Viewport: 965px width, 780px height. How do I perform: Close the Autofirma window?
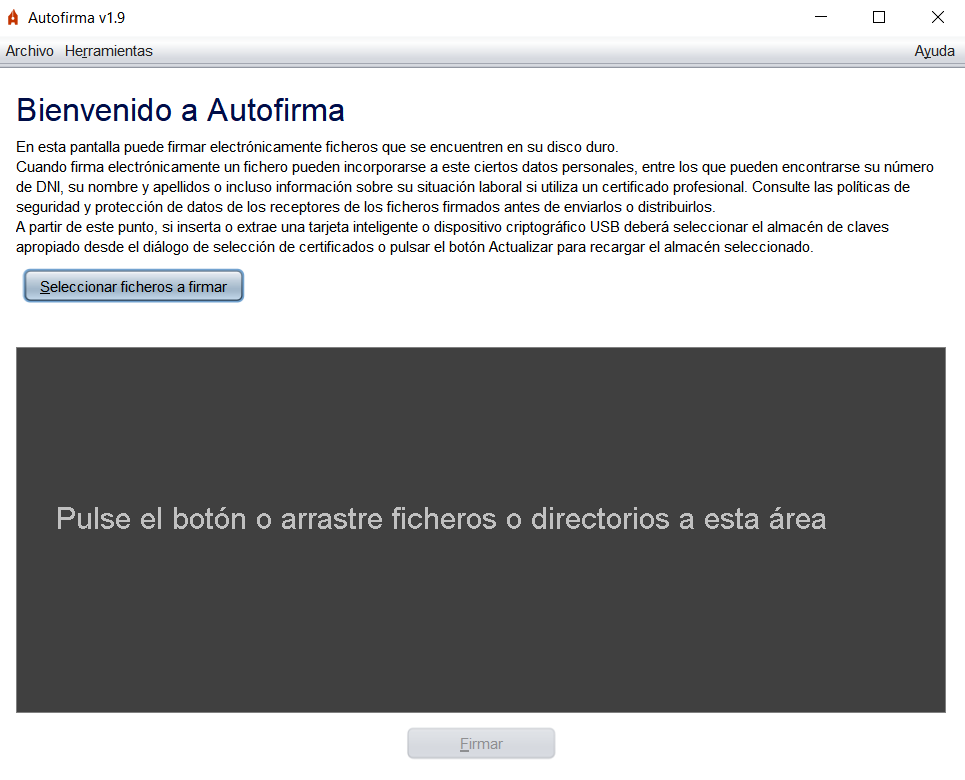tap(937, 17)
